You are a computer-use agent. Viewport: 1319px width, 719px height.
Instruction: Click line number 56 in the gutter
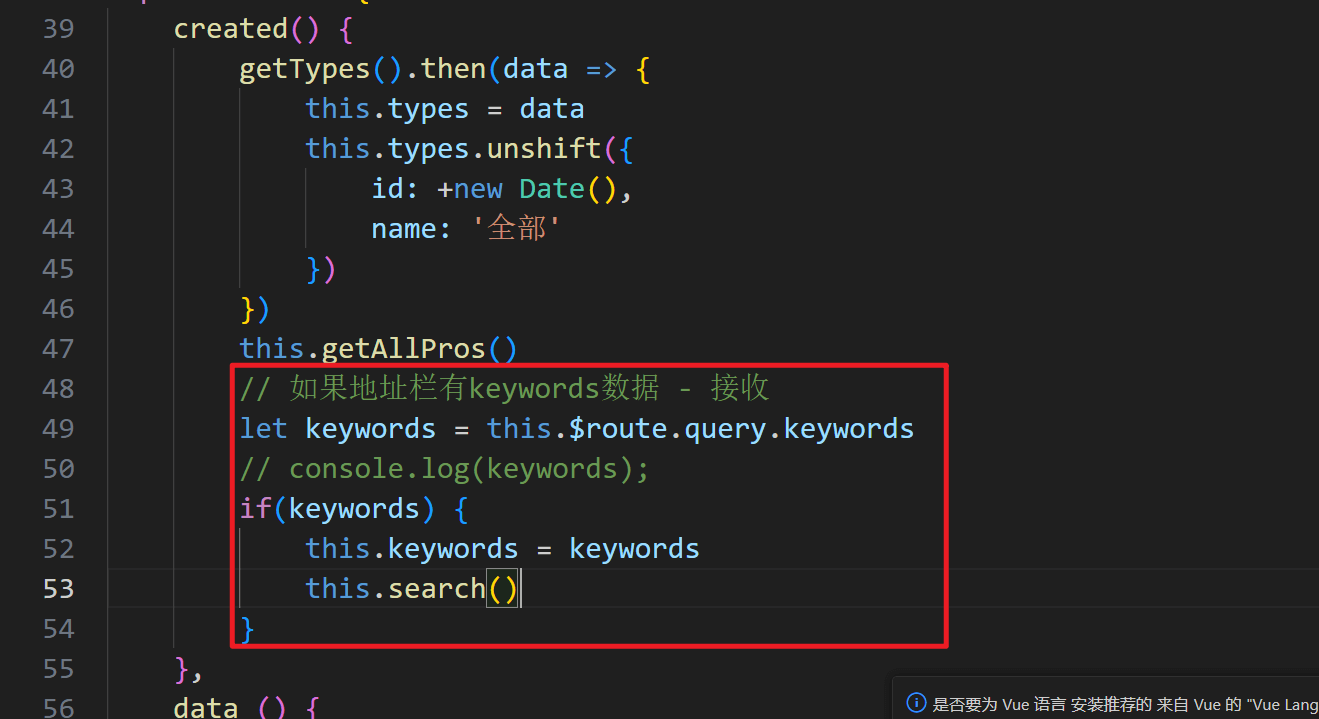point(58,707)
